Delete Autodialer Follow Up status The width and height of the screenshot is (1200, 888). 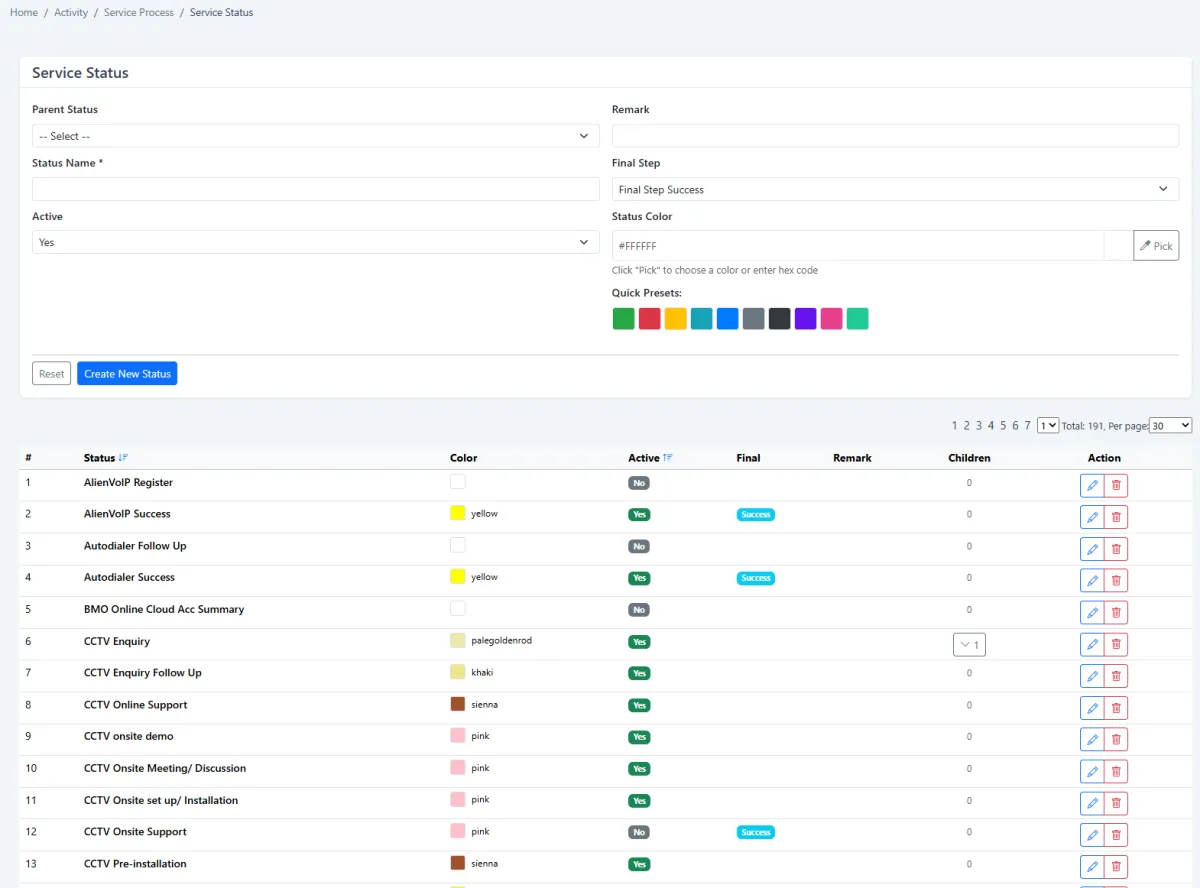point(1116,549)
